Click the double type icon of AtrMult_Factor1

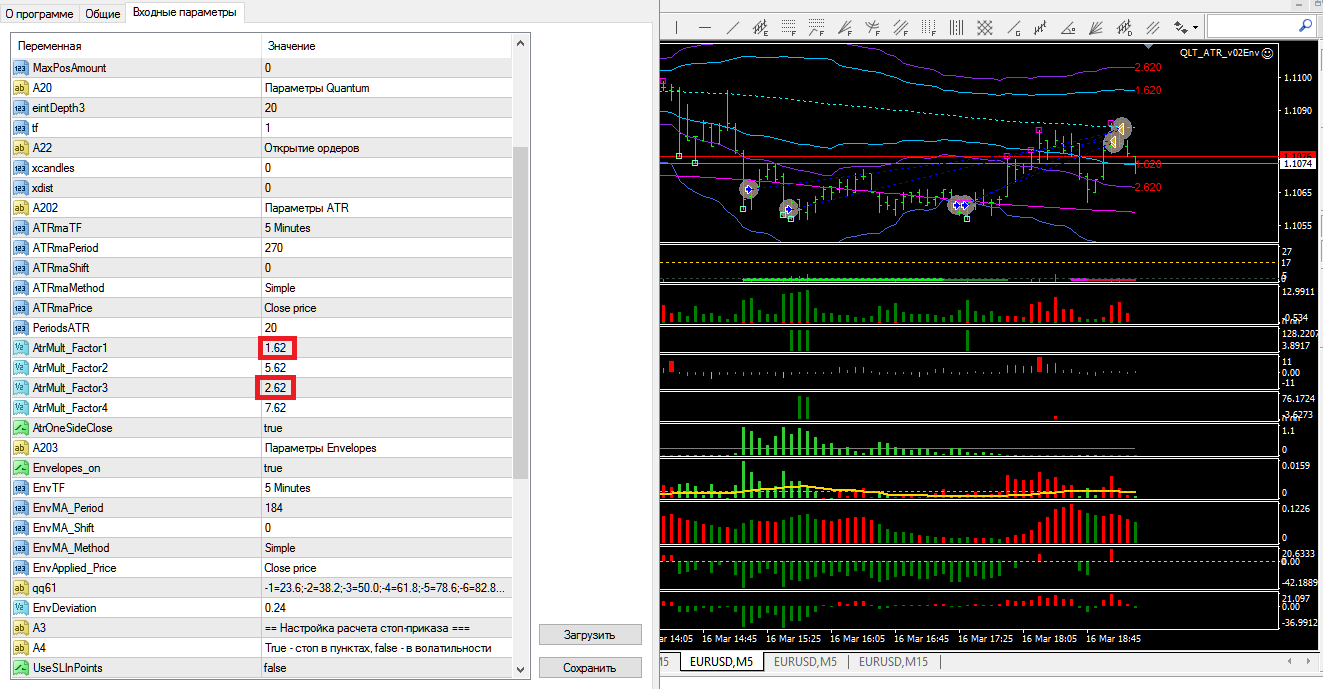(20, 348)
